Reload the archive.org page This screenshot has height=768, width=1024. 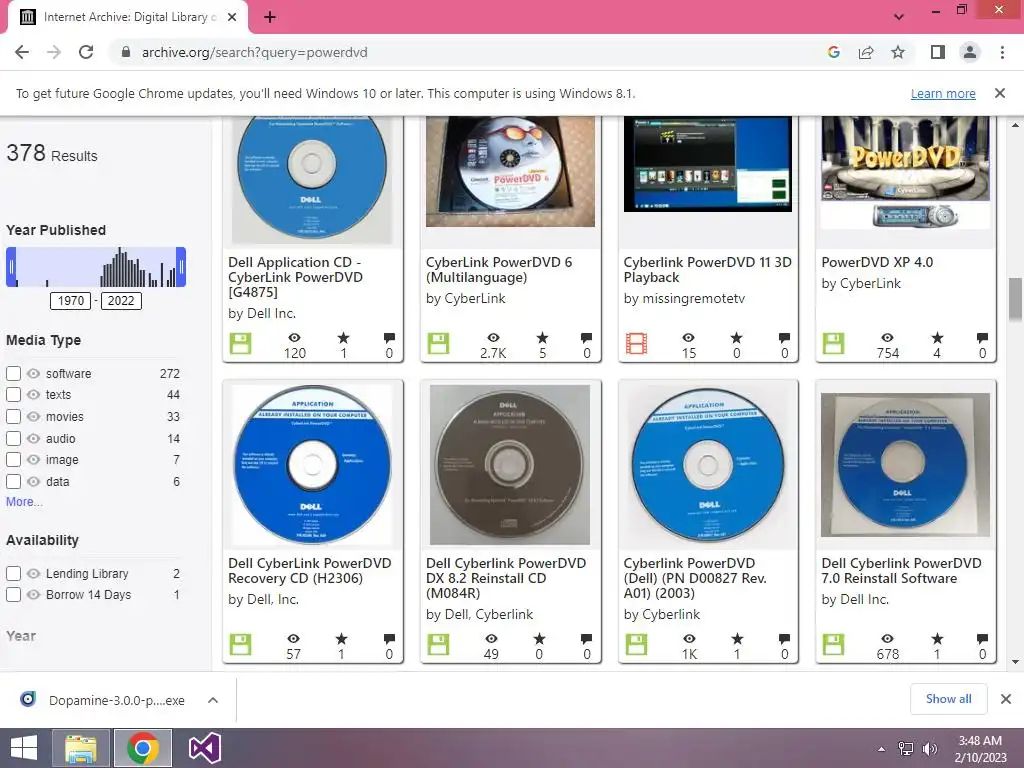click(86, 52)
